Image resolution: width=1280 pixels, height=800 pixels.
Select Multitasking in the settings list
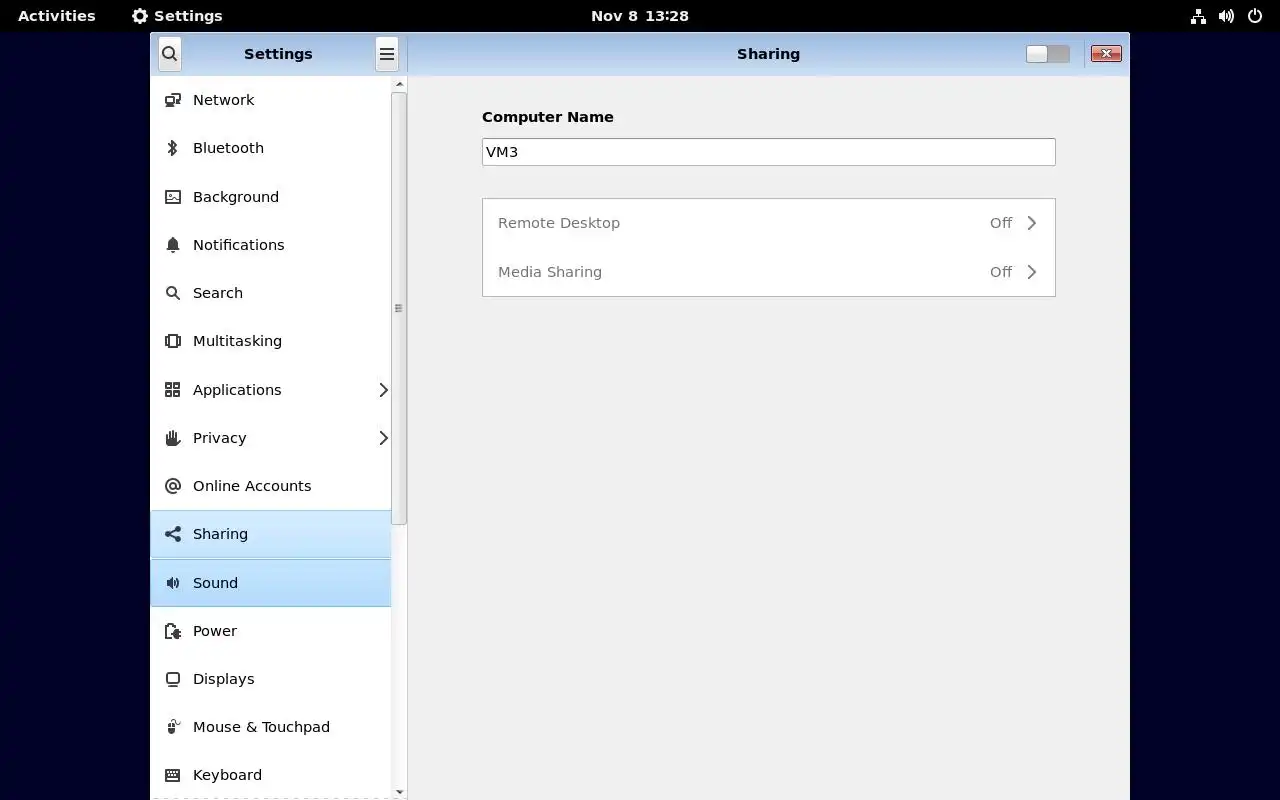[x=271, y=341]
